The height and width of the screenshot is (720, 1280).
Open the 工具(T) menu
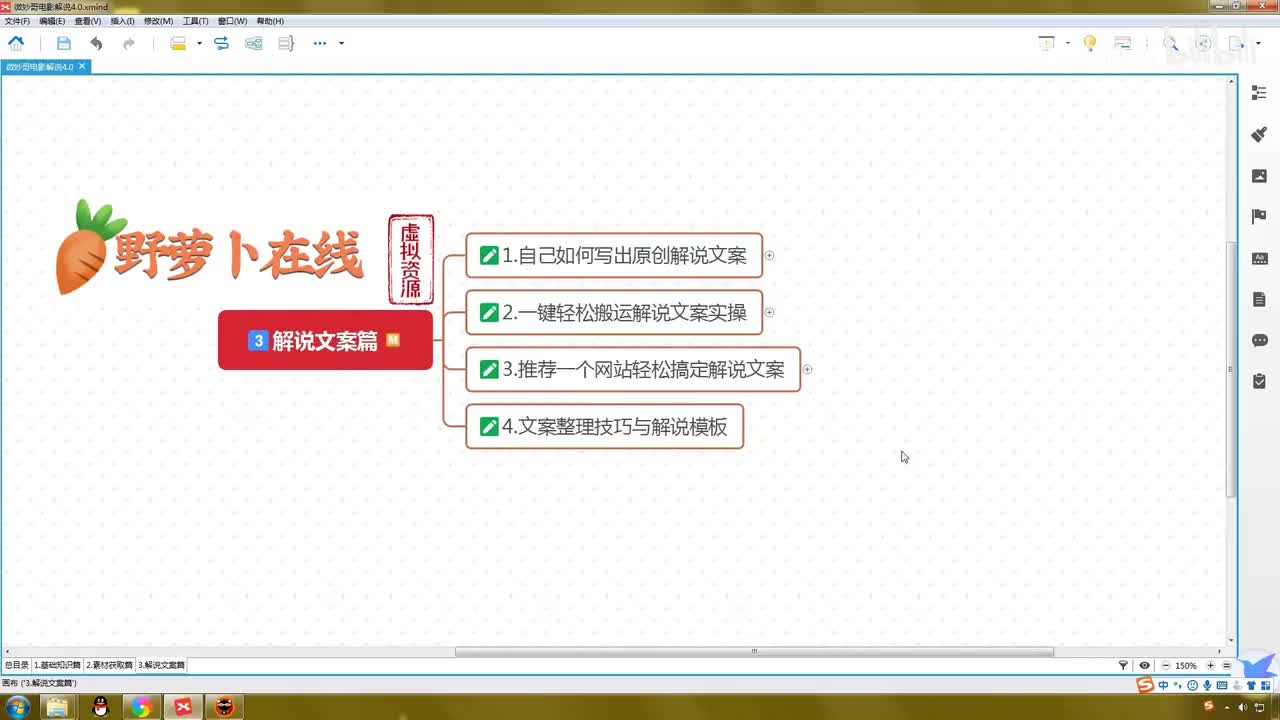click(x=195, y=21)
